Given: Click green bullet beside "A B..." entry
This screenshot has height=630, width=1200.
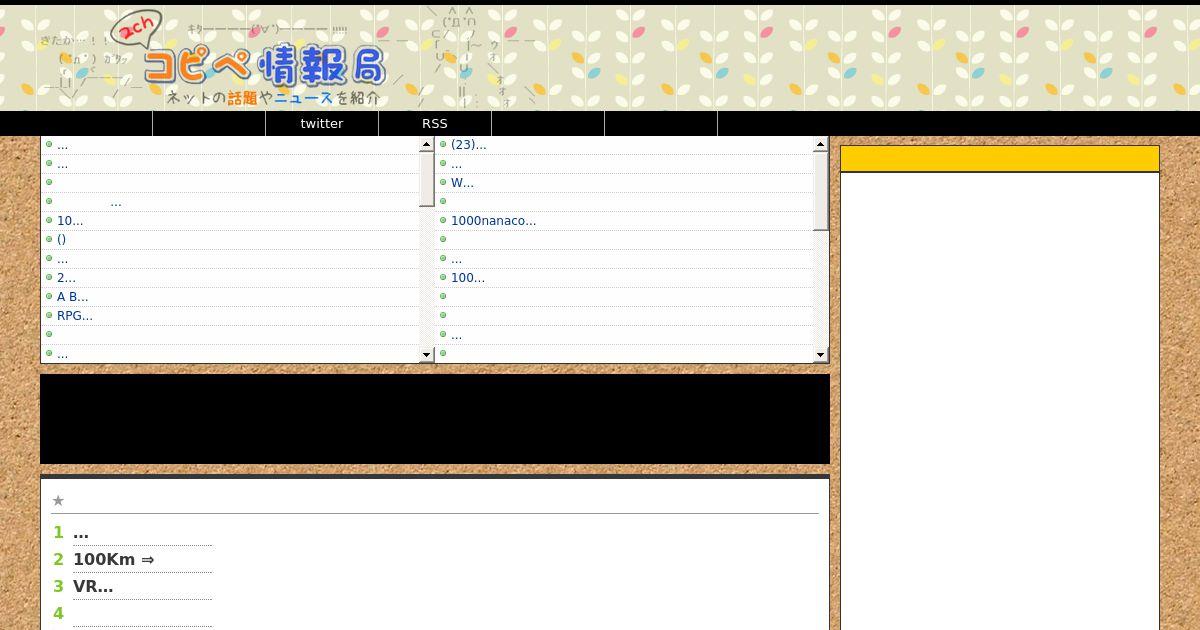Looking at the screenshot, I should [49, 296].
